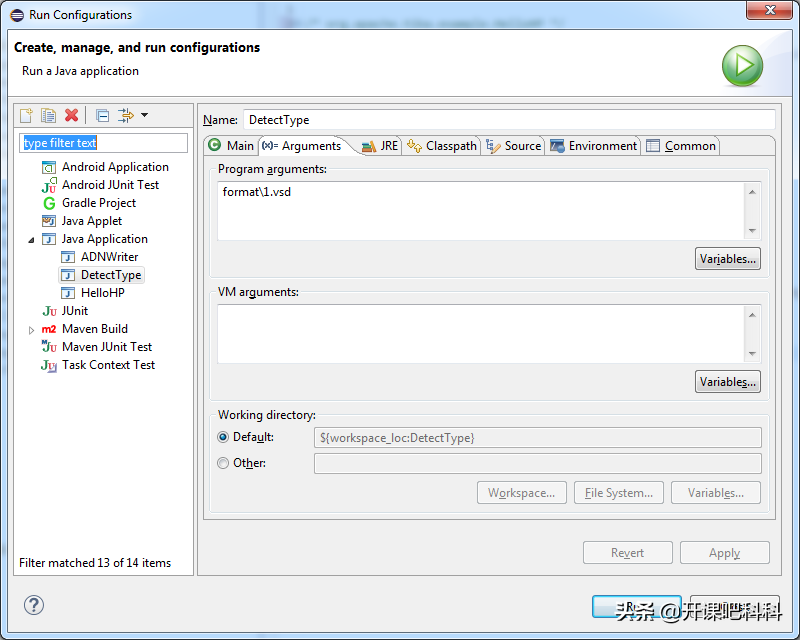Click the DetectType configuration icon

click(68, 275)
